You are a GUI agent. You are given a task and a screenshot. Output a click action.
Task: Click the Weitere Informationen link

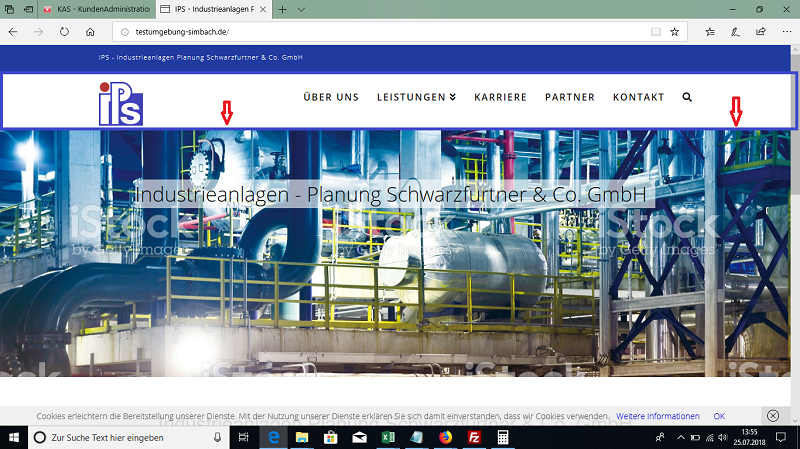658,416
